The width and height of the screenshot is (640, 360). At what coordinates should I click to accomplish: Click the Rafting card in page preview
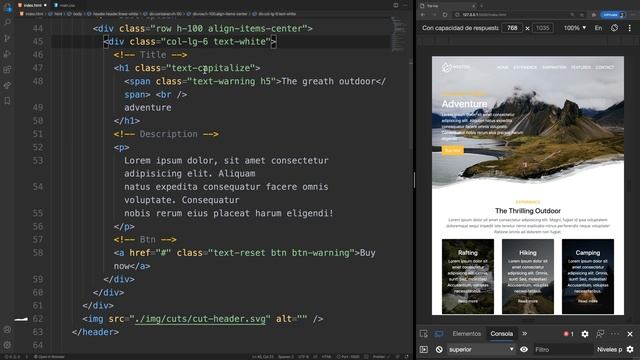coord(468,276)
